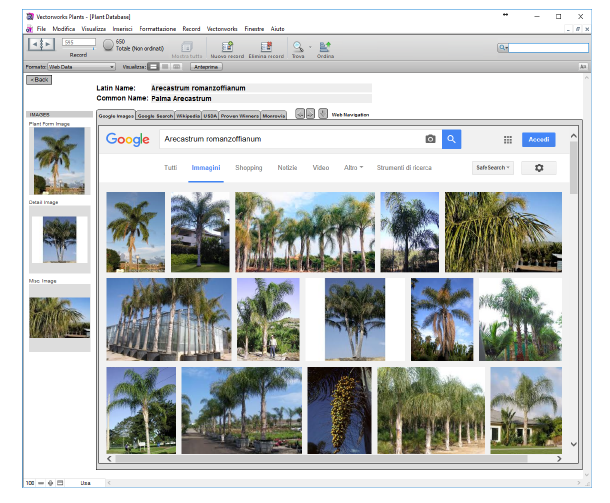Go back in web navigation
Image resolution: width=610 pixels, height=503 pixels.
pos(300,114)
